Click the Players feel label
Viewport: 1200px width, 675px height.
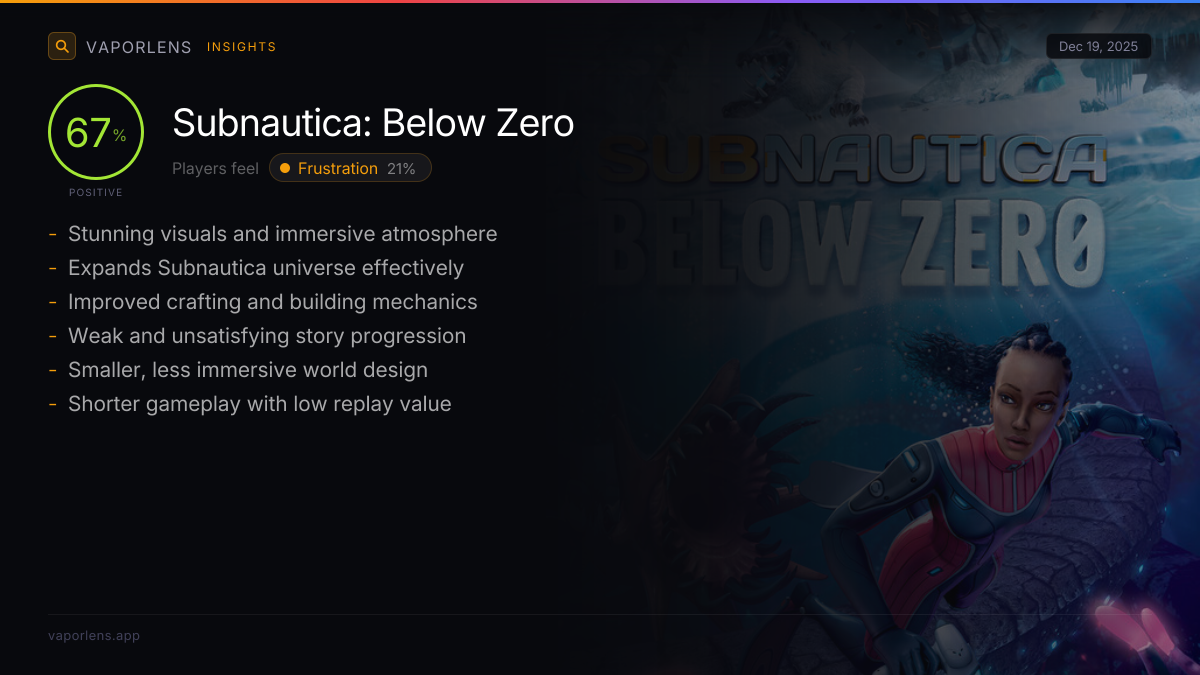click(215, 168)
